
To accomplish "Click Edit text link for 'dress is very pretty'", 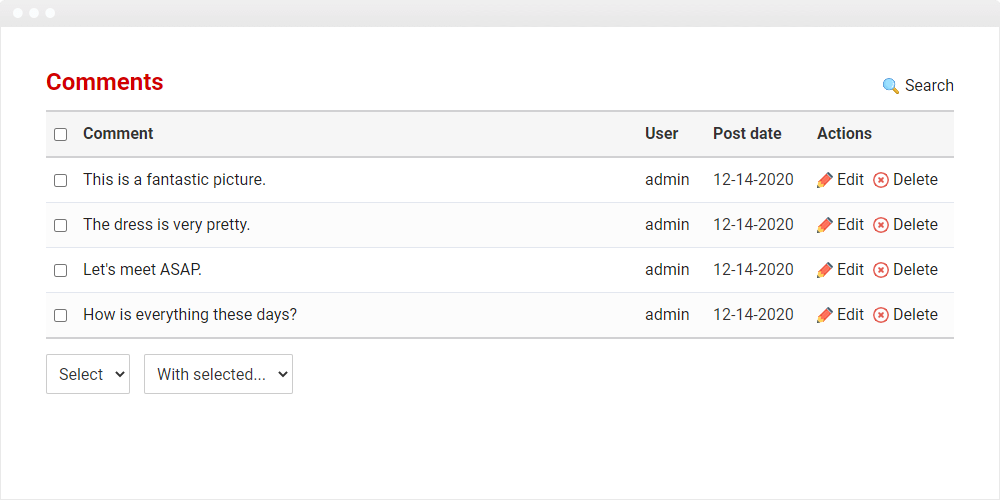I will point(850,224).
